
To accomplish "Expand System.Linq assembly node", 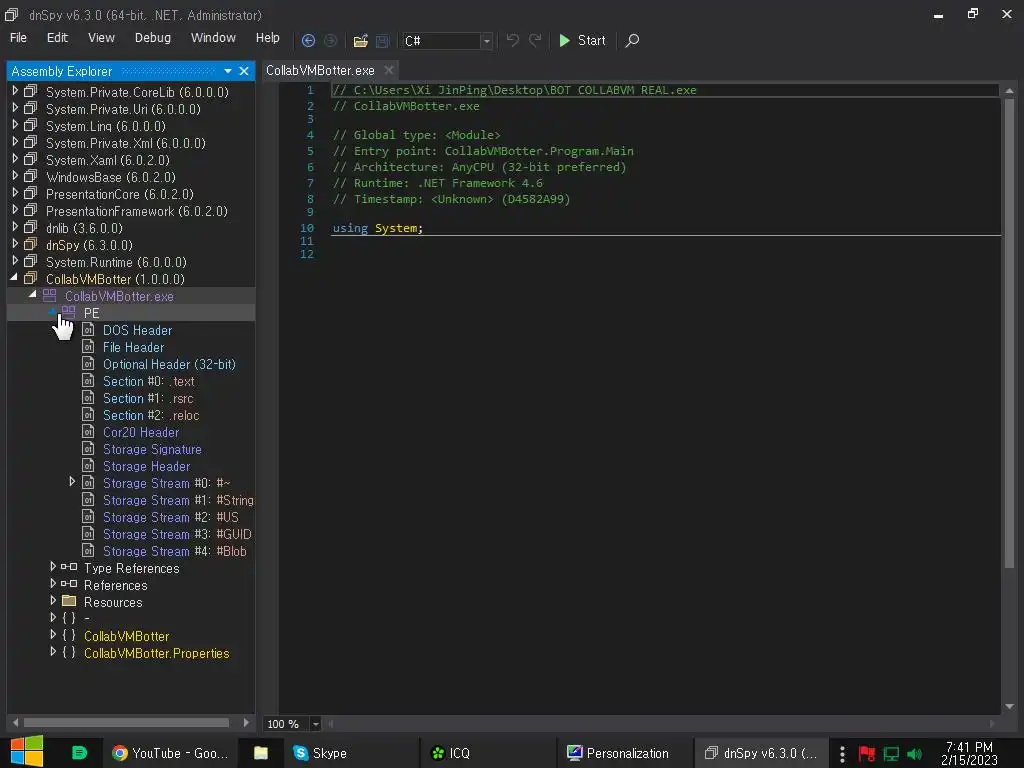I will pos(15,125).
